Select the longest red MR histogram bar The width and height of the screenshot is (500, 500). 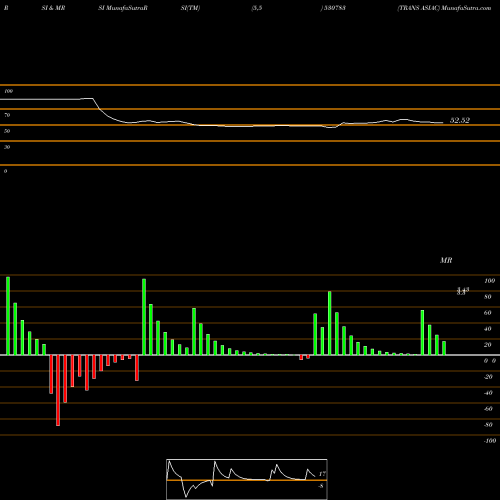coord(58,390)
